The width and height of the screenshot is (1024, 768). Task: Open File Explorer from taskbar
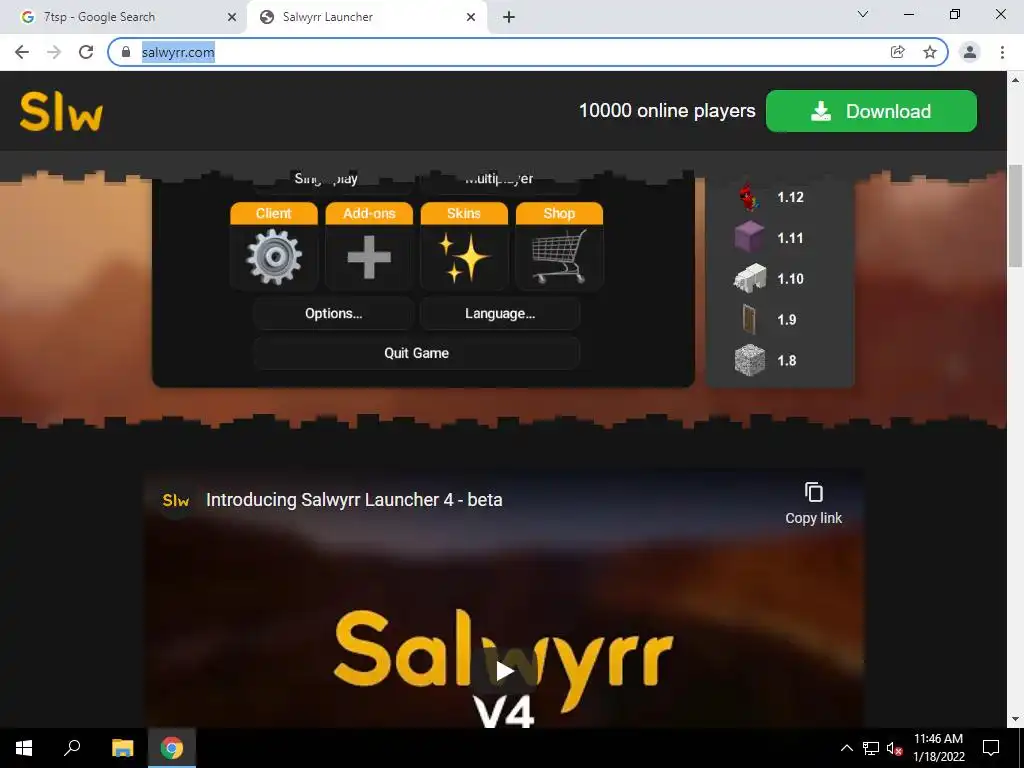[122, 748]
